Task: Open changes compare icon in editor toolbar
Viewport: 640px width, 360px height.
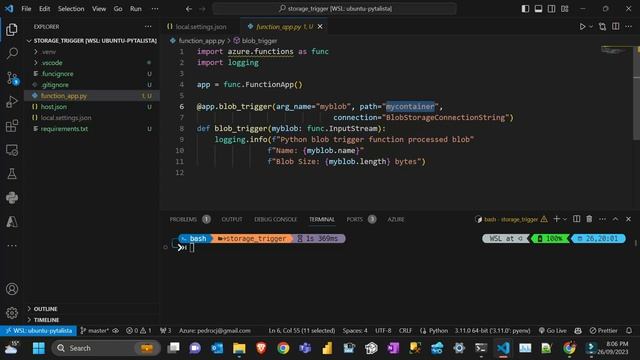Action: (x=602, y=27)
